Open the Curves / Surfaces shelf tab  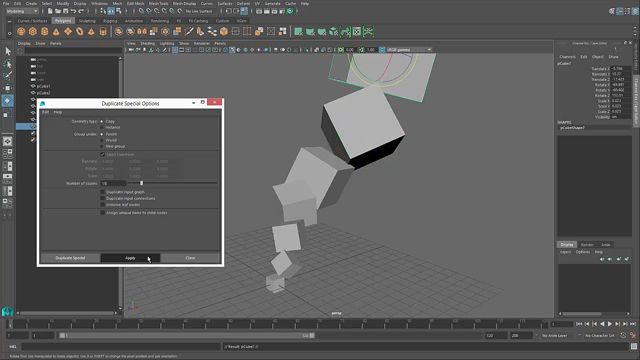point(33,21)
